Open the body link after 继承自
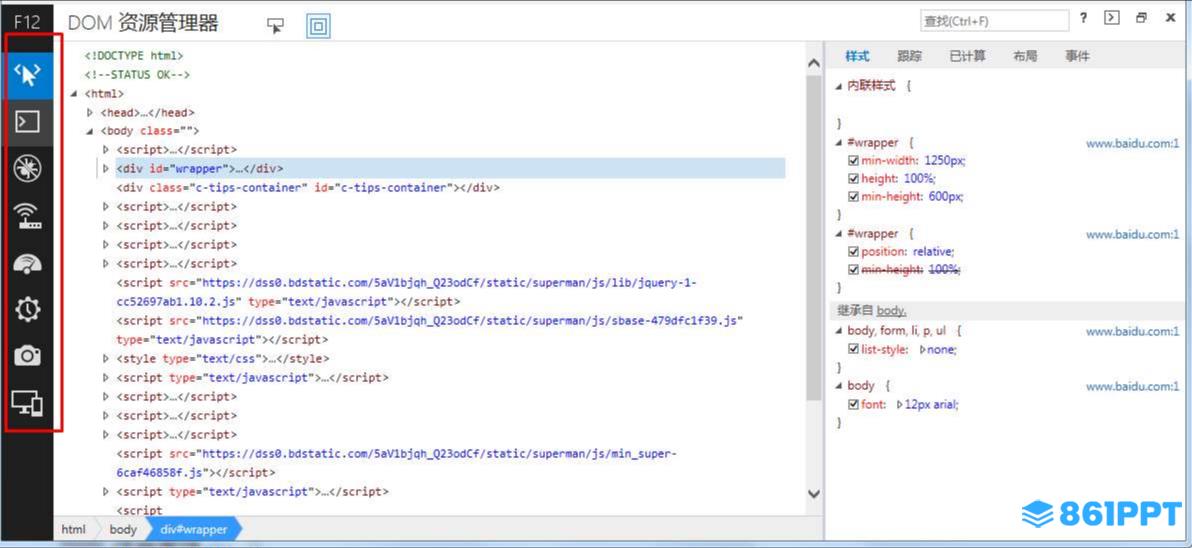 891,311
